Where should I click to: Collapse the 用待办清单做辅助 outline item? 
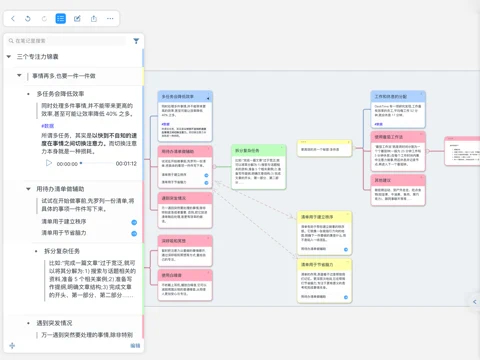coord(28,189)
